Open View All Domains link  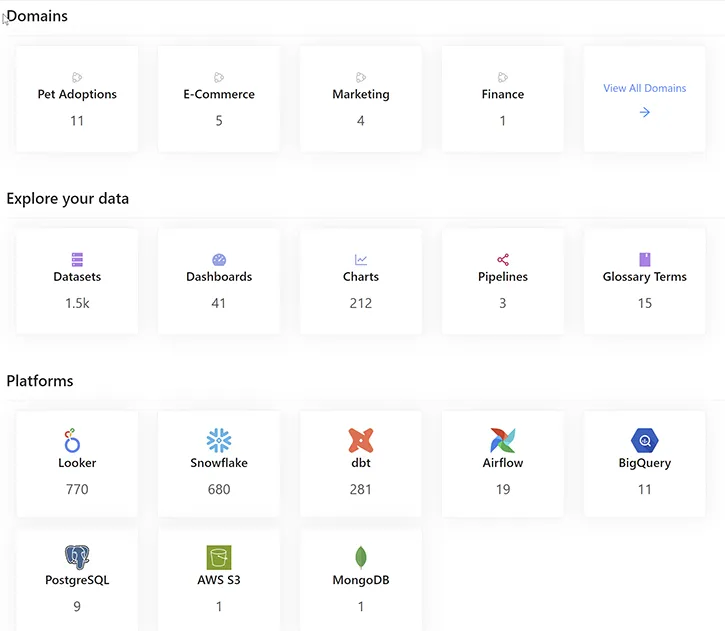(645, 88)
